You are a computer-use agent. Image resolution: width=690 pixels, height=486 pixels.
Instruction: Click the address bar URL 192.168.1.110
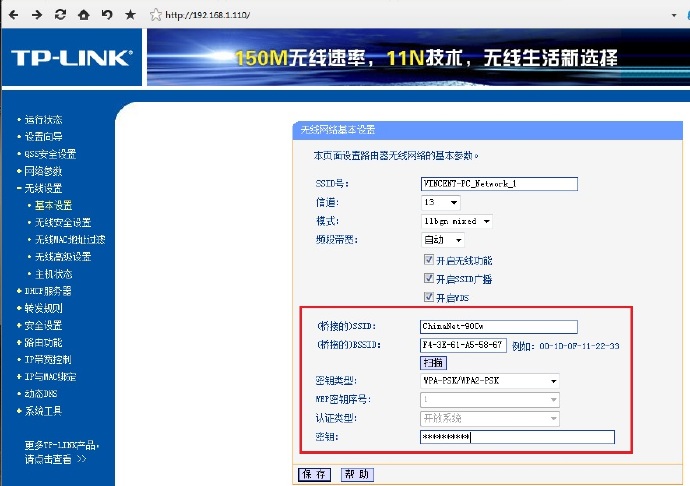[x=208, y=15]
